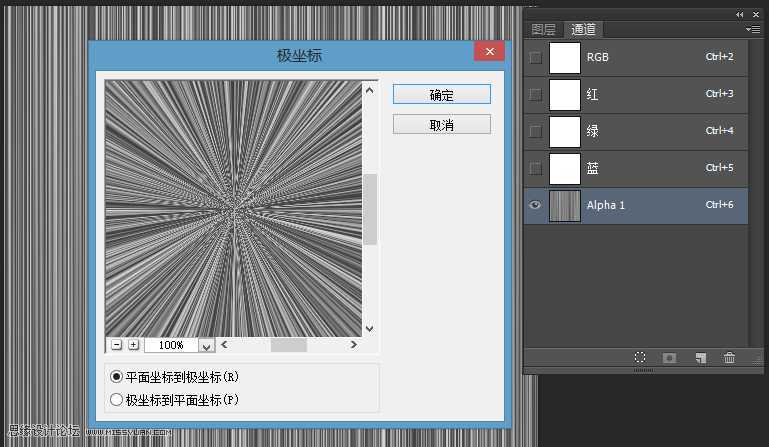Click the preview horizontal scrollbar thumb

pos(288,345)
